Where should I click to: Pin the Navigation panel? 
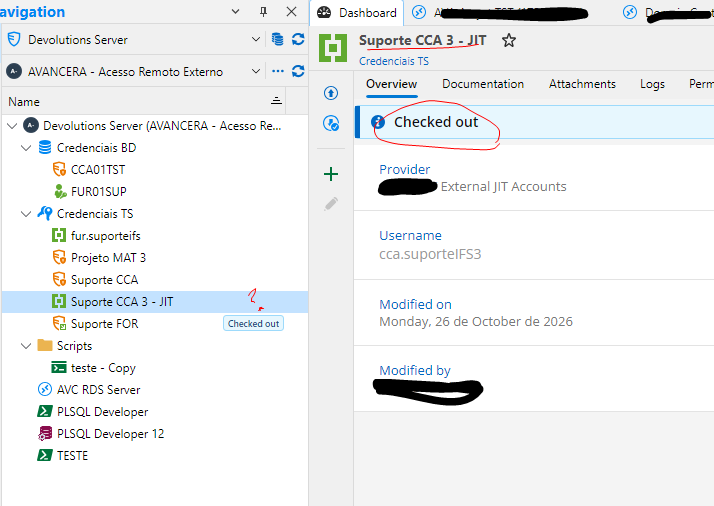(263, 12)
